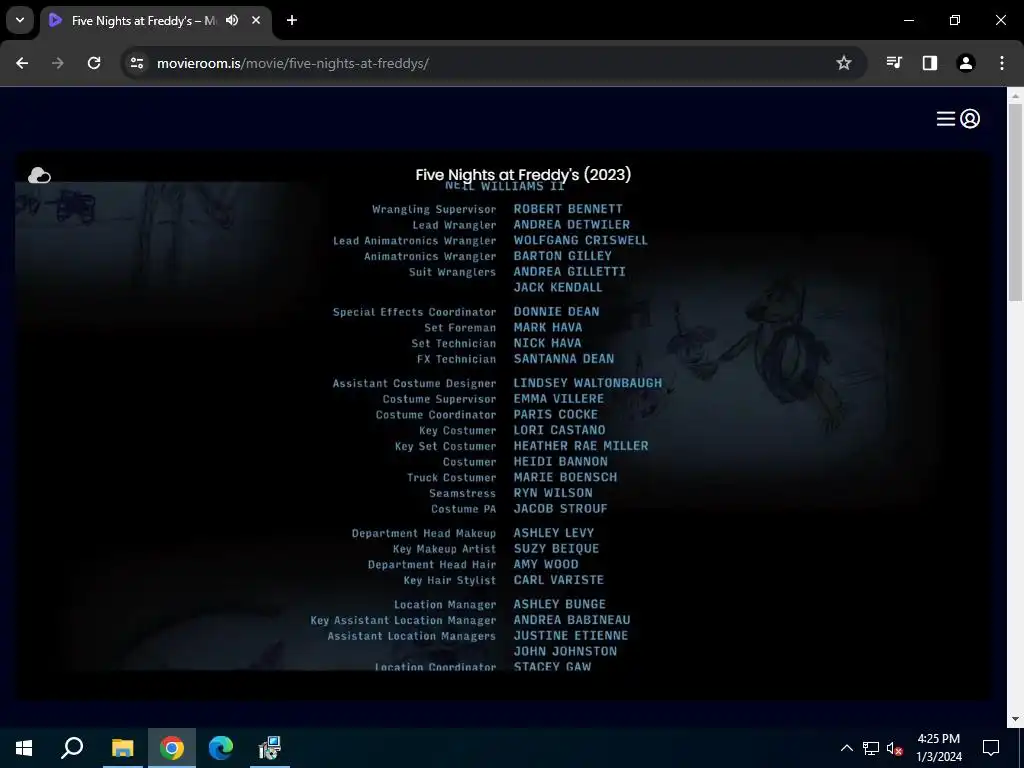The height and width of the screenshot is (768, 1024).
Task: Open the notification center
Action: tap(991, 748)
